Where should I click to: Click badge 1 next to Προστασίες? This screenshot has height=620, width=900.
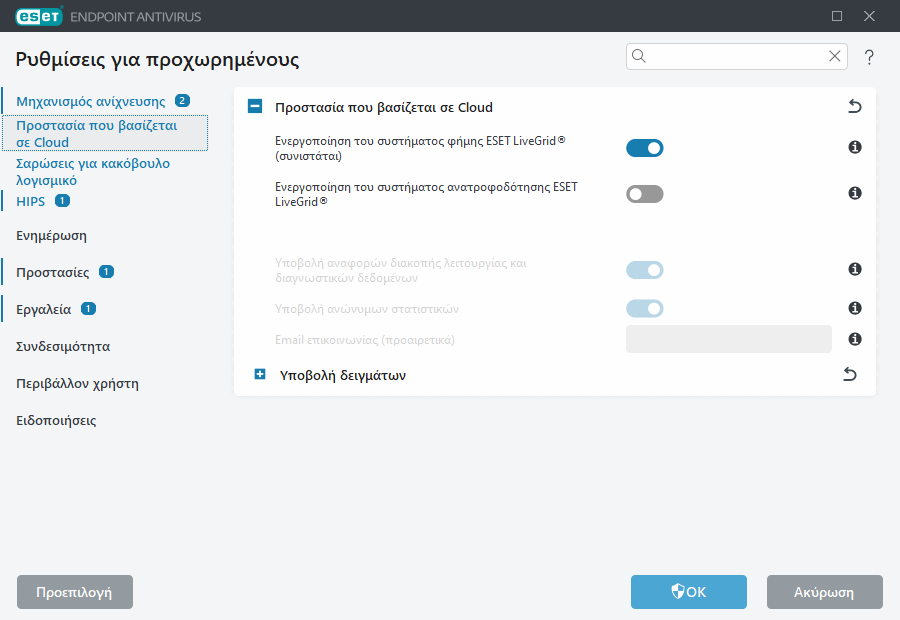pyautogui.click(x=106, y=272)
